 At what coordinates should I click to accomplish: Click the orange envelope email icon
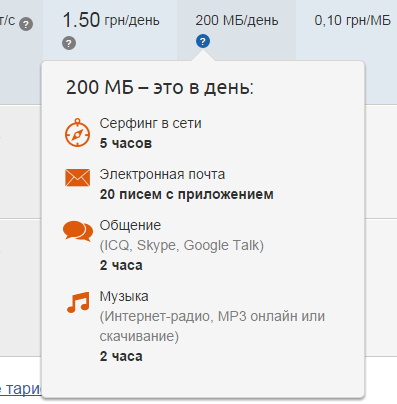[x=77, y=178]
